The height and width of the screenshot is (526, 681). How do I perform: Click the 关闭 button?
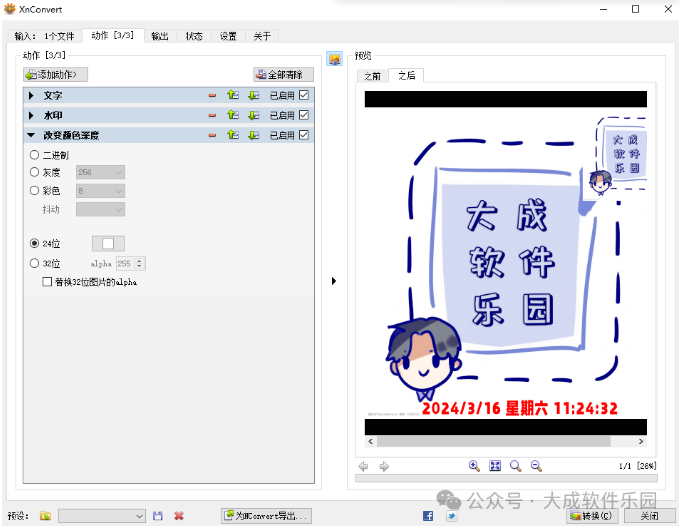650,516
